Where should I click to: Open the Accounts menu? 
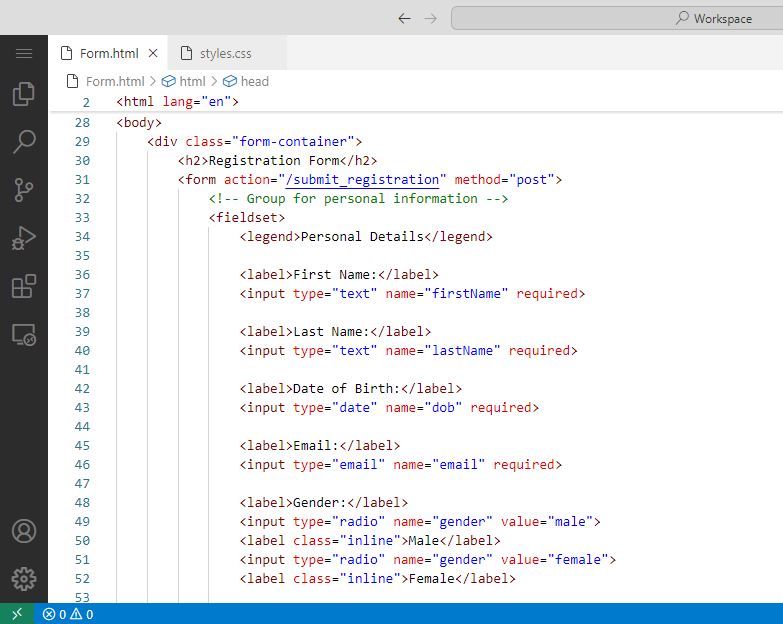tap(23, 531)
